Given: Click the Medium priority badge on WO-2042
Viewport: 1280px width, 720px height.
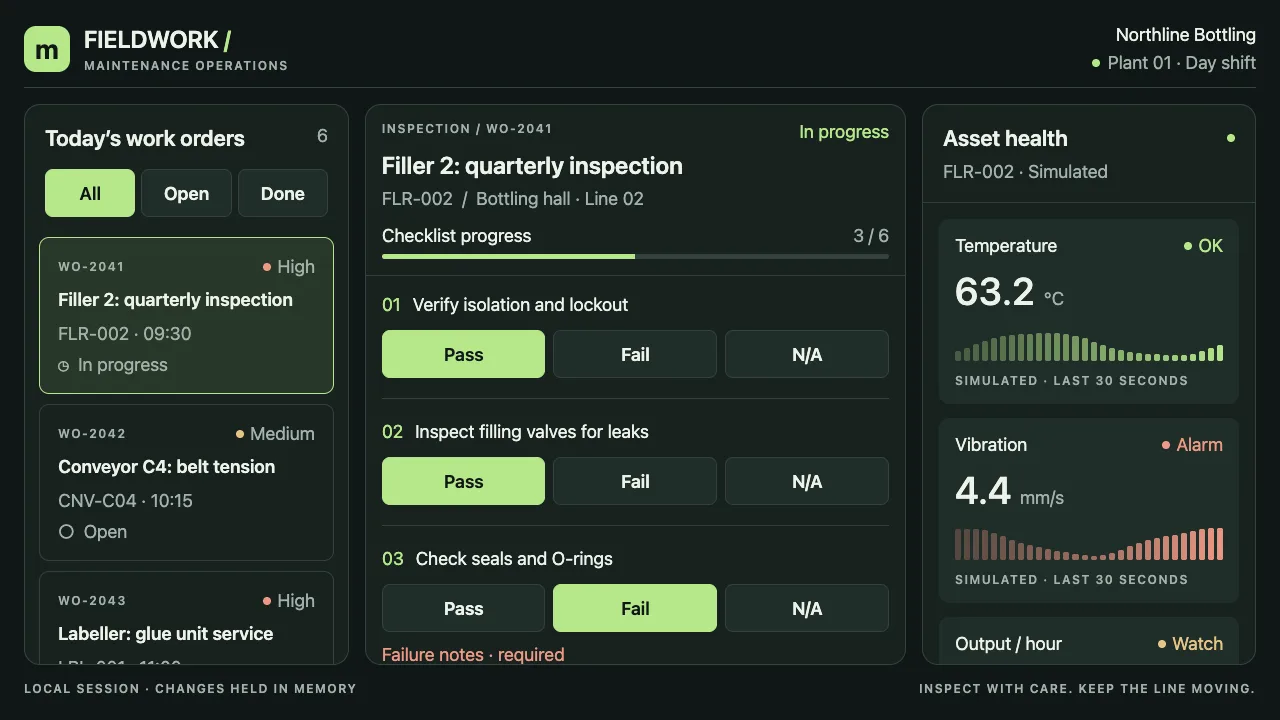Looking at the screenshot, I should click(275, 434).
